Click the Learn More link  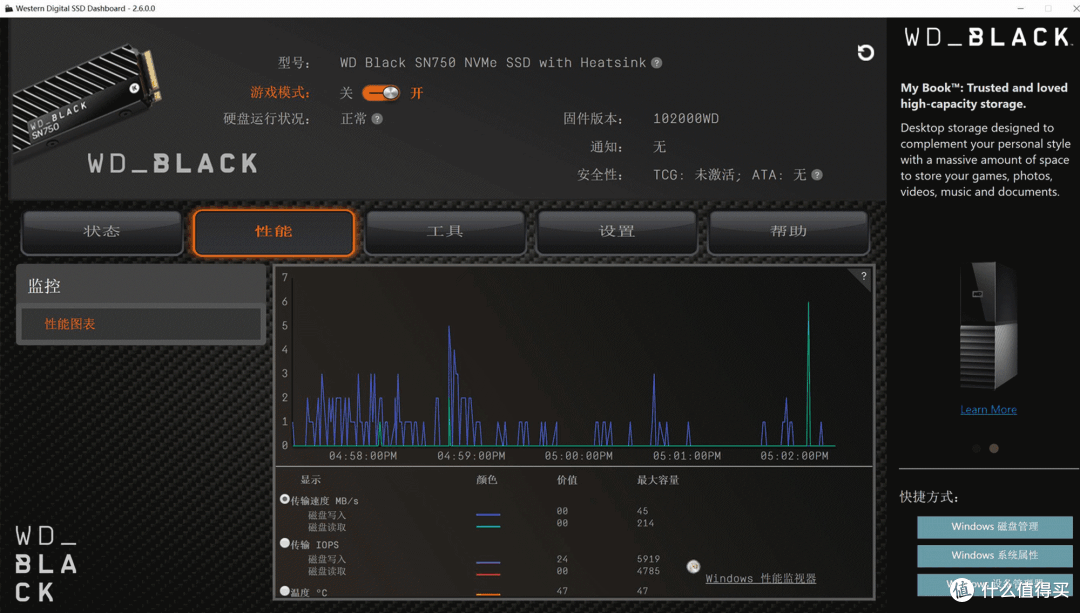pyautogui.click(x=988, y=410)
